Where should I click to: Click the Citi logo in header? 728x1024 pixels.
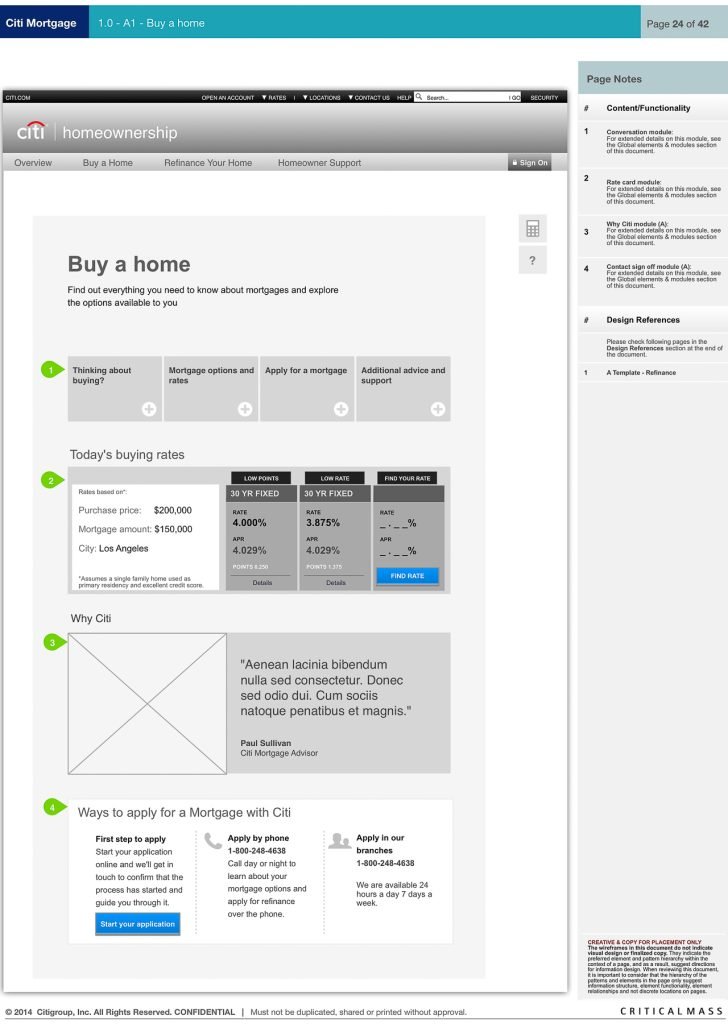pyautogui.click(x=31, y=132)
